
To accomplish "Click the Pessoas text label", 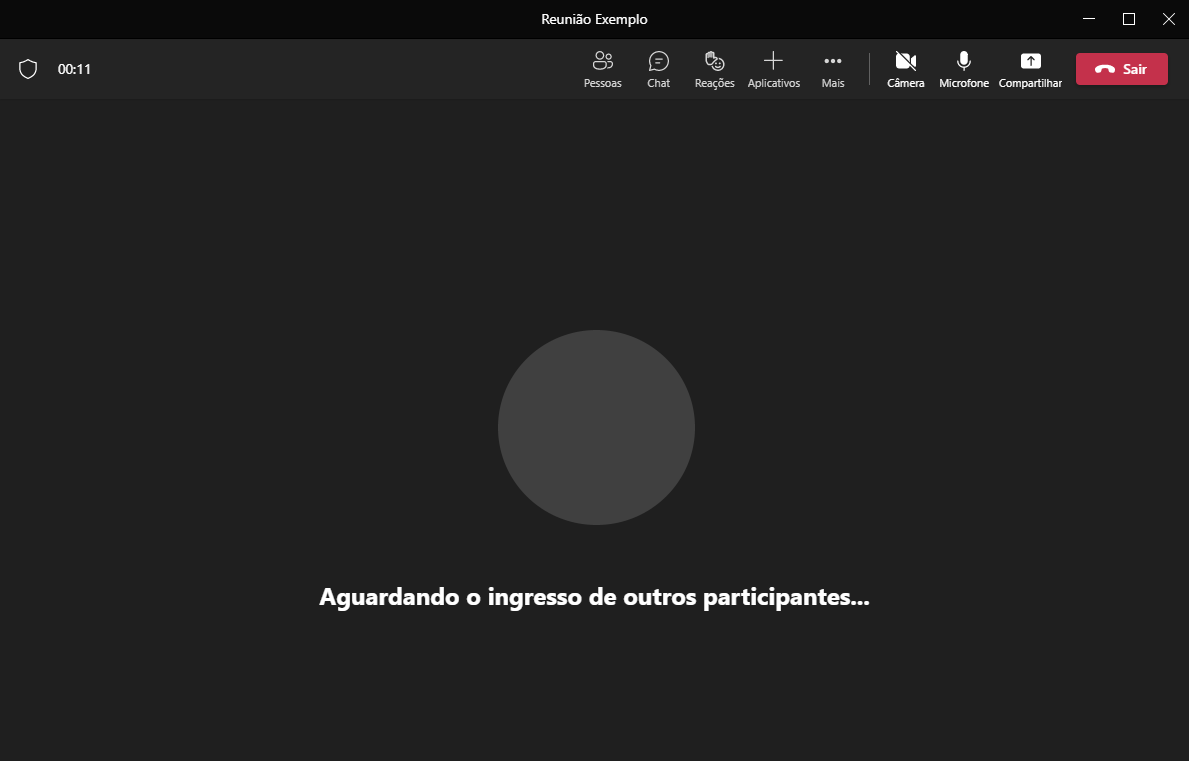I will pyautogui.click(x=602, y=84).
